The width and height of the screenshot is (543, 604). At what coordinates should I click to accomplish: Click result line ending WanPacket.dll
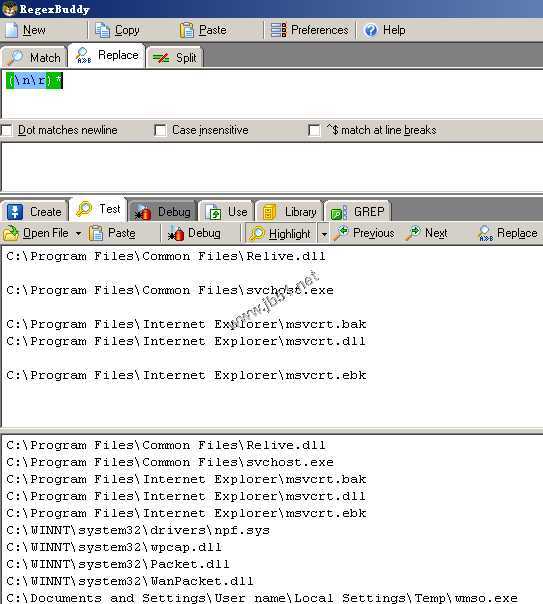pyautogui.click(x=130, y=581)
